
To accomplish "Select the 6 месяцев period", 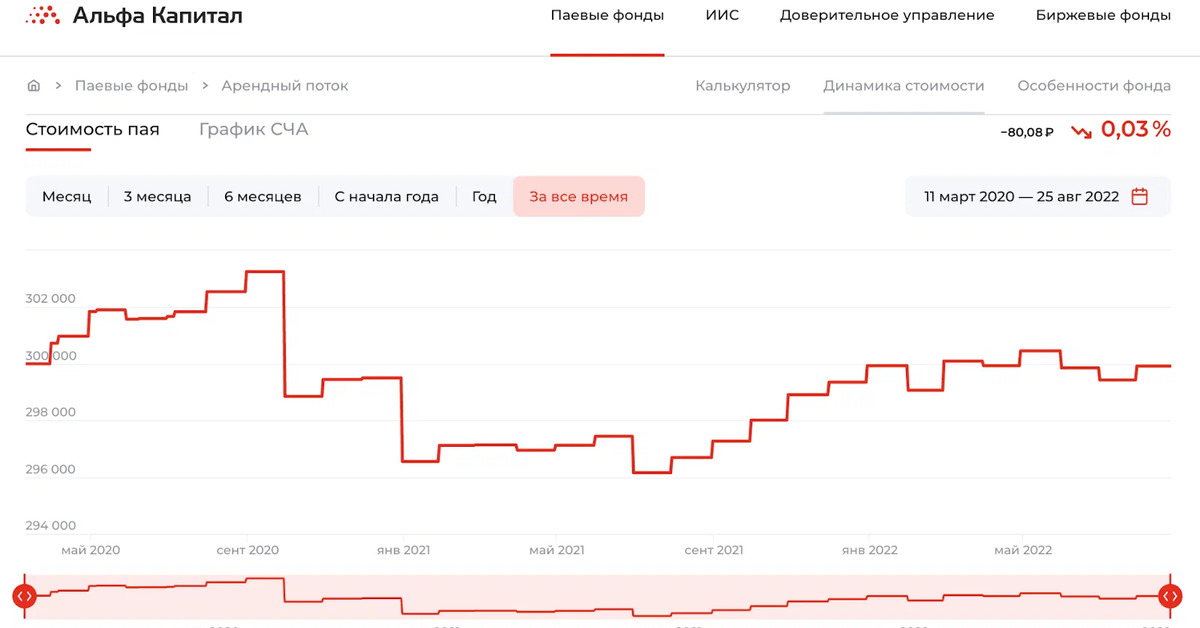I will click(262, 196).
